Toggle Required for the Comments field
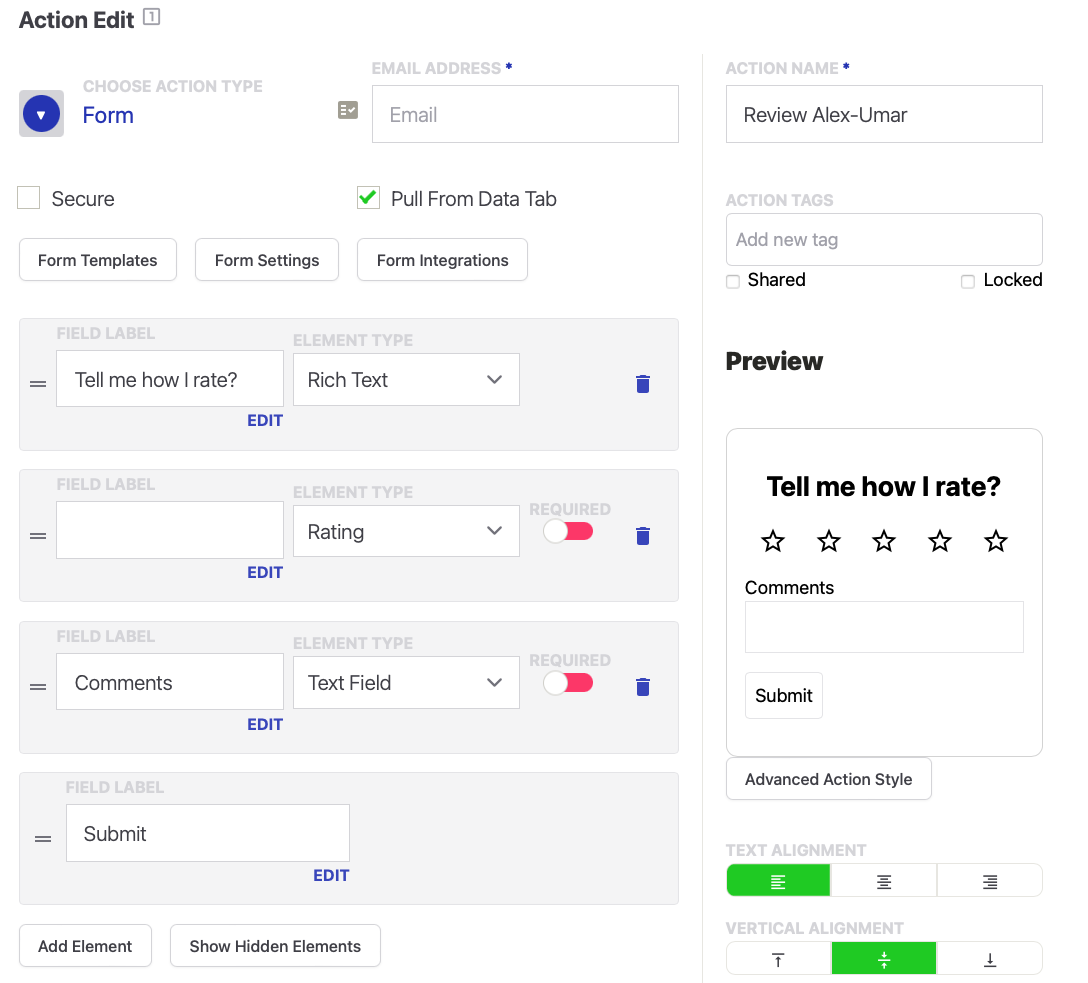This screenshot has height=983, width=1088. tap(568, 683)
